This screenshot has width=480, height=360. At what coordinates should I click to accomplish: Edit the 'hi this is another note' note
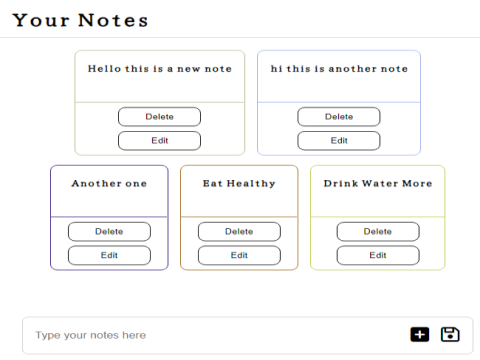(x=339, y=141)
